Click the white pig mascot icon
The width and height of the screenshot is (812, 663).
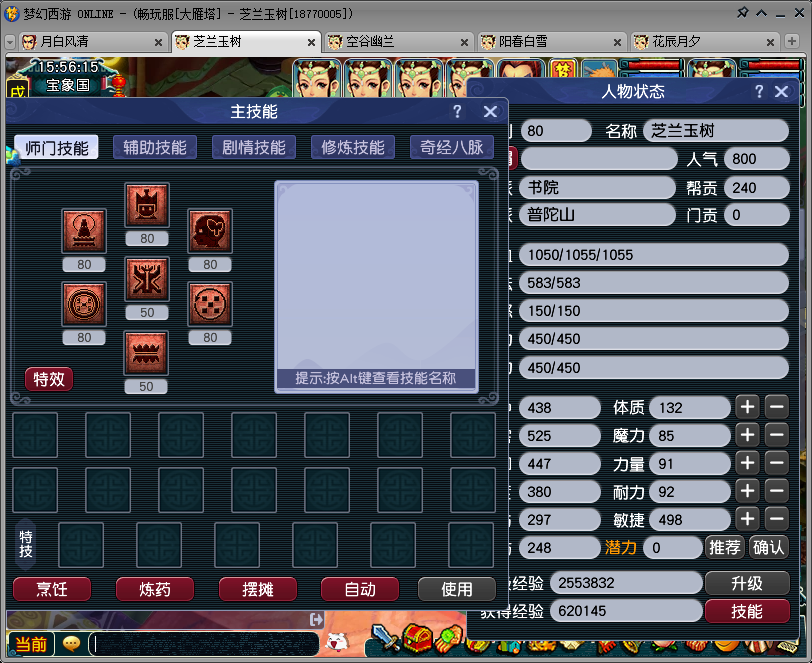[x=337, y=641]
